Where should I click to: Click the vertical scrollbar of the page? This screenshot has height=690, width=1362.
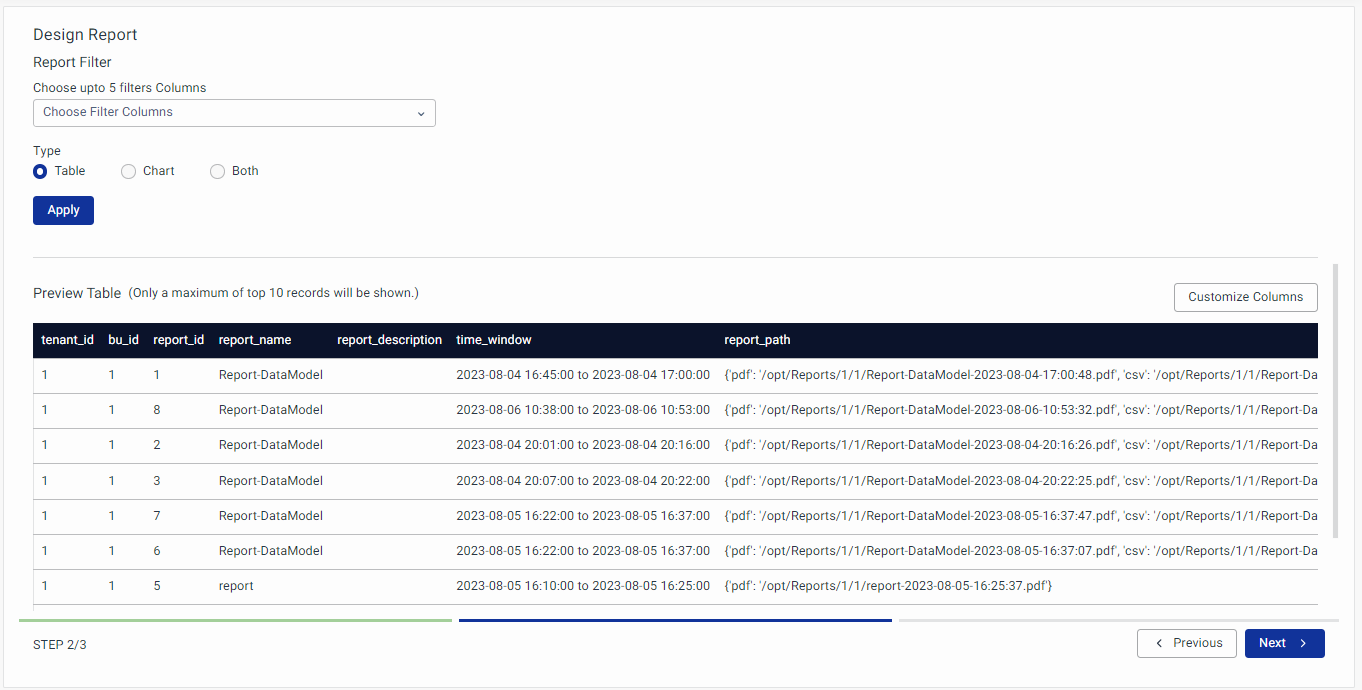pos(1336,400)
